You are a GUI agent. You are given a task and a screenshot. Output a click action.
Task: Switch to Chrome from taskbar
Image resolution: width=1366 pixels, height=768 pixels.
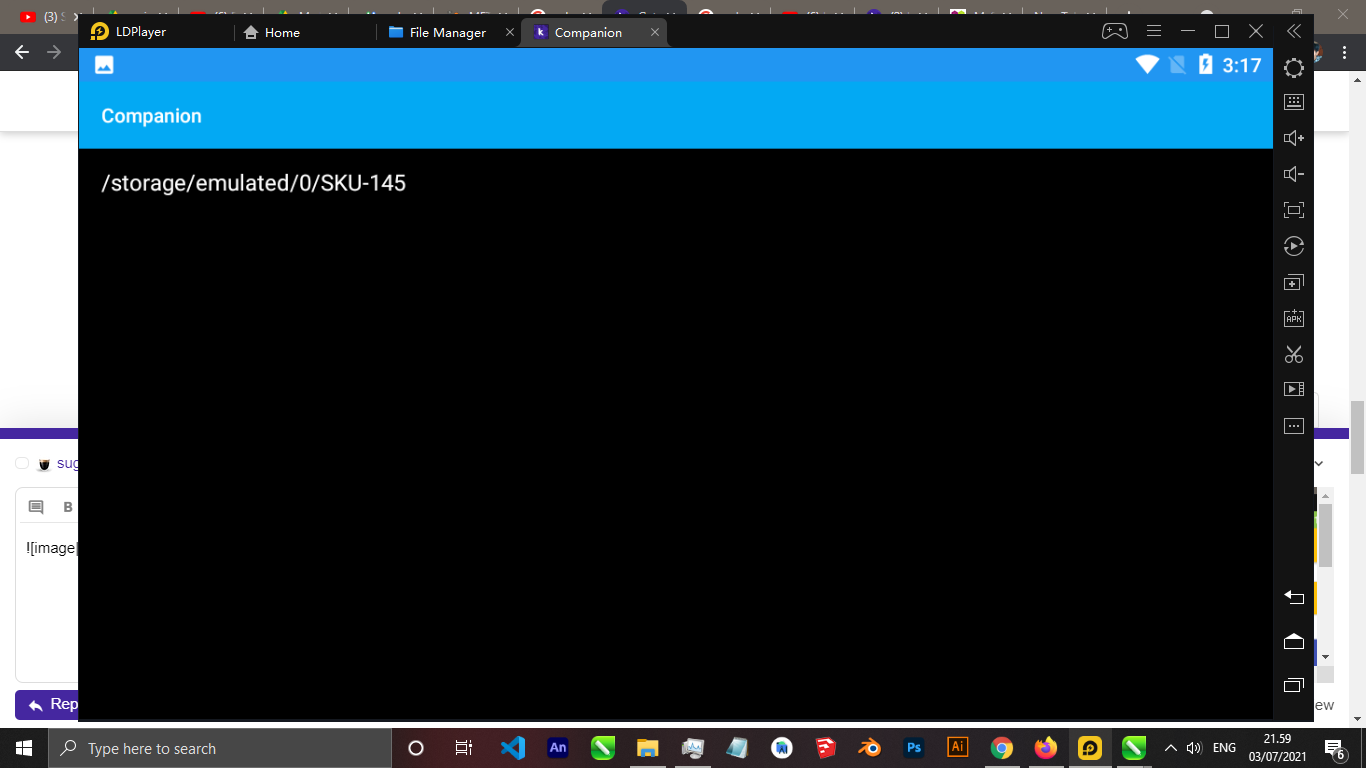(1001, 748)
